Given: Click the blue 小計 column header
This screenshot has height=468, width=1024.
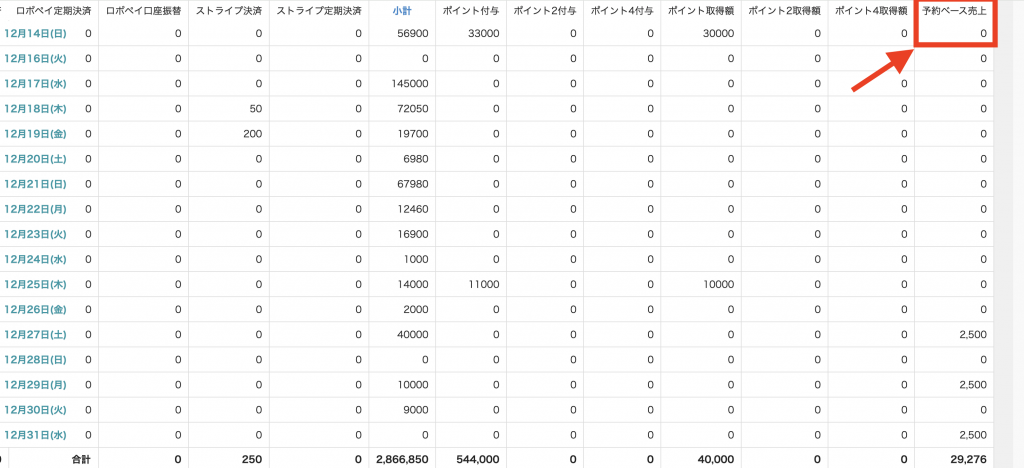Looking at the screenshot, I should pos(402,10).
